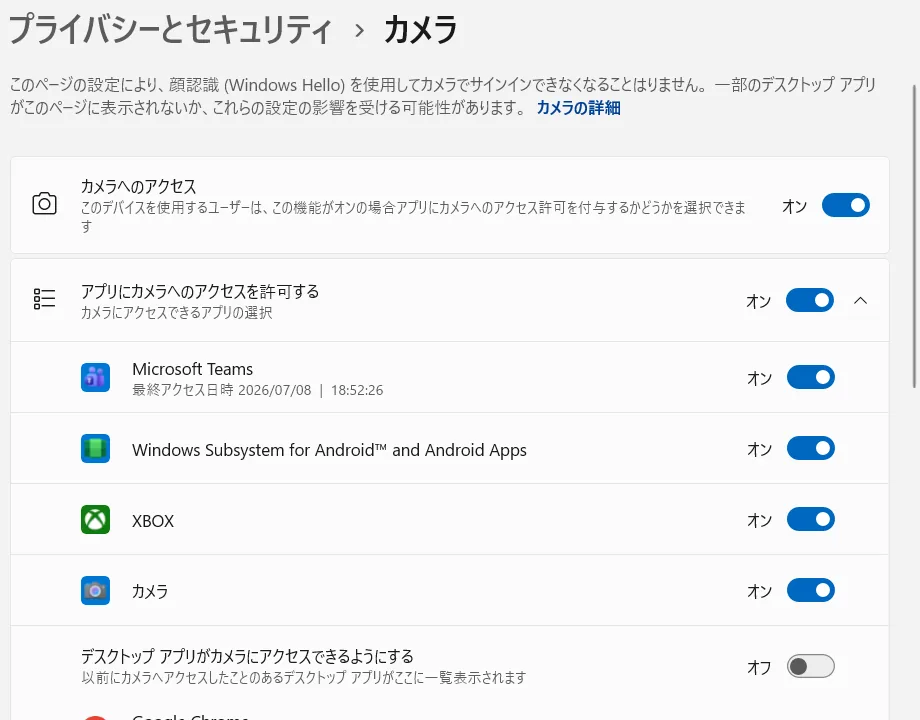This screenshot has height=720, width=920.
Task: Click the XBOX label text
Action: (x=153, y=521)
